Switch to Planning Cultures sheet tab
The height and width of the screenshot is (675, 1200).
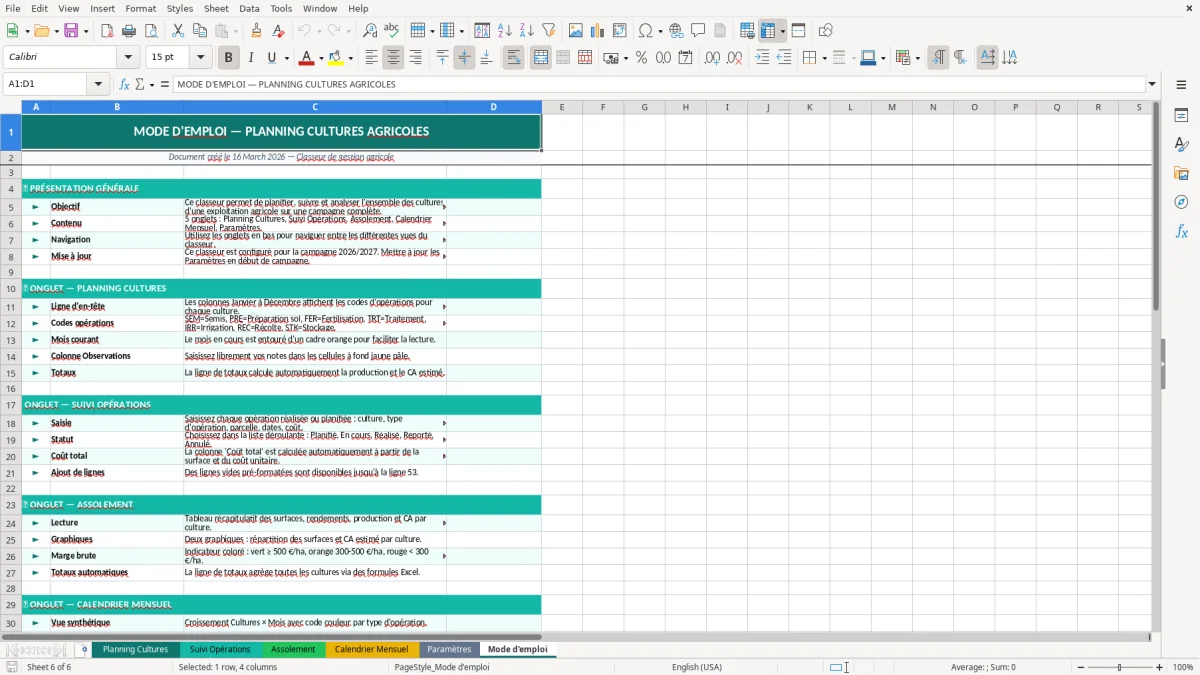[135, 649]
